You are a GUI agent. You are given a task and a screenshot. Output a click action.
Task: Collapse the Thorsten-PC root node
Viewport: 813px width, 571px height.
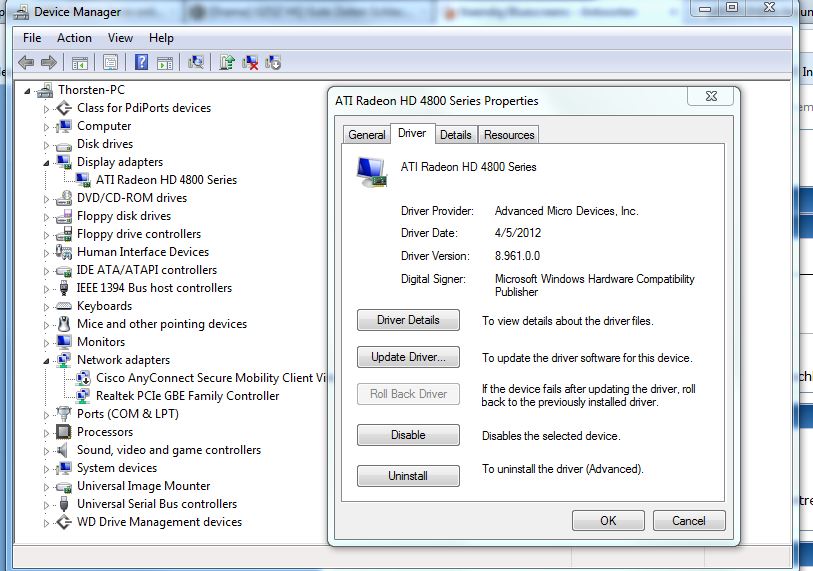27,91
